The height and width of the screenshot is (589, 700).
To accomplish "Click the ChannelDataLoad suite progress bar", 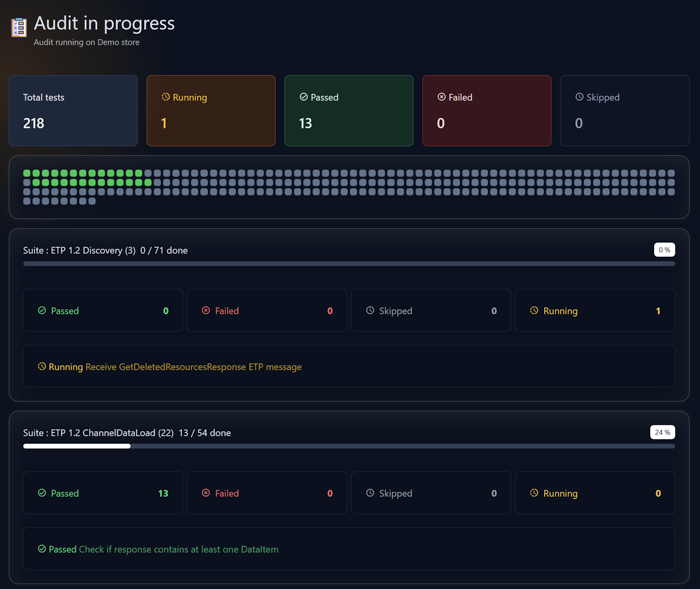I will click(x=349, y=446).
